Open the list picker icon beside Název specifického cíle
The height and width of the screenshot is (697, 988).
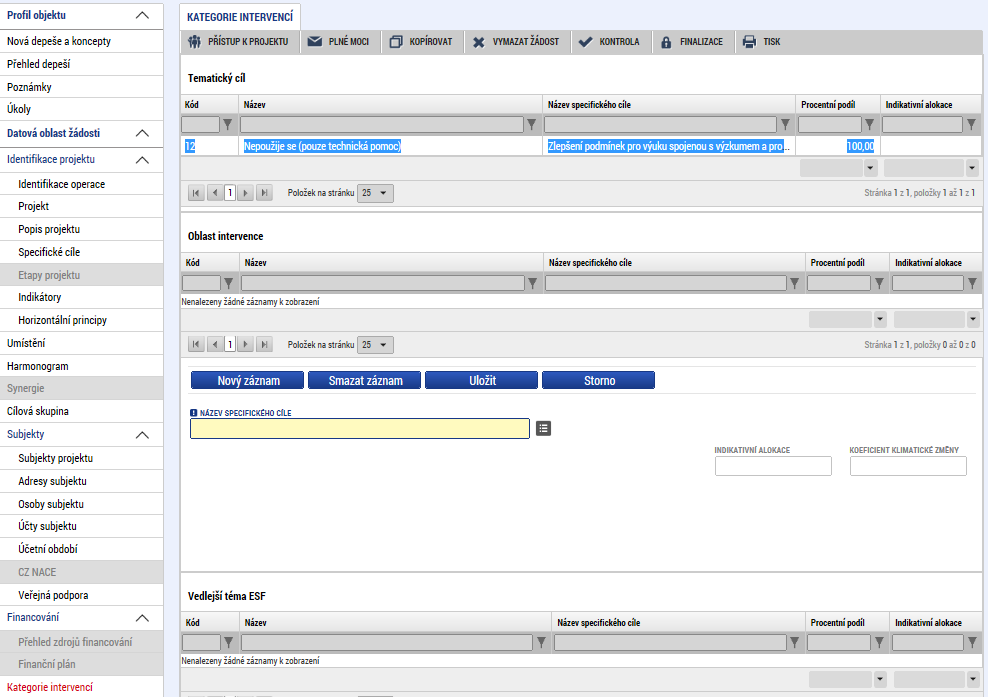[543, 429]
